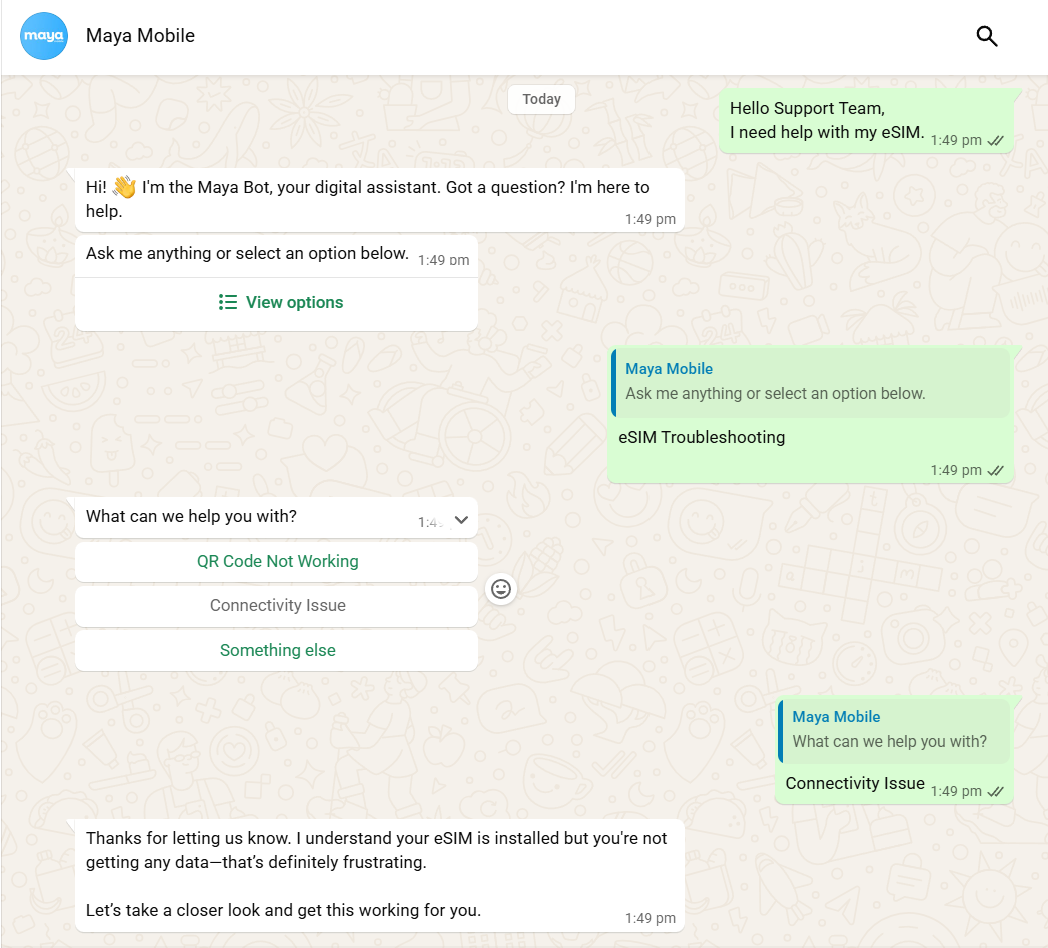Jump to quoted 'Ask me anything or select an option below.' message

pos(810,382)
